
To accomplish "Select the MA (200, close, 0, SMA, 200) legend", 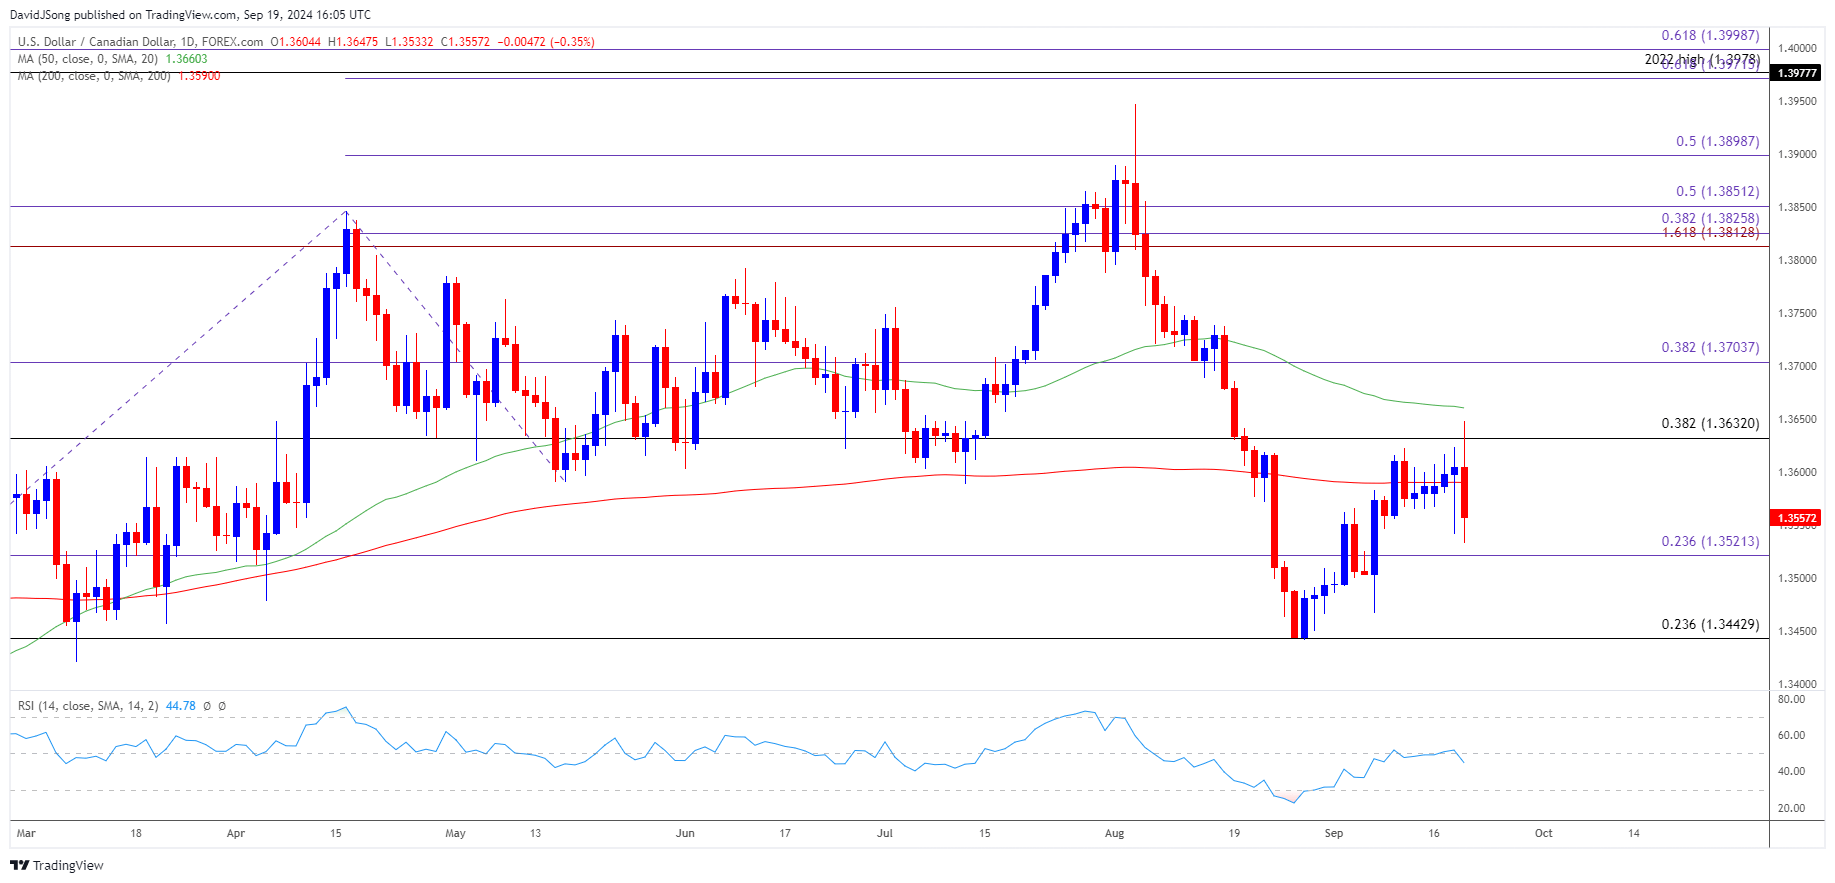I will [94, 76].
